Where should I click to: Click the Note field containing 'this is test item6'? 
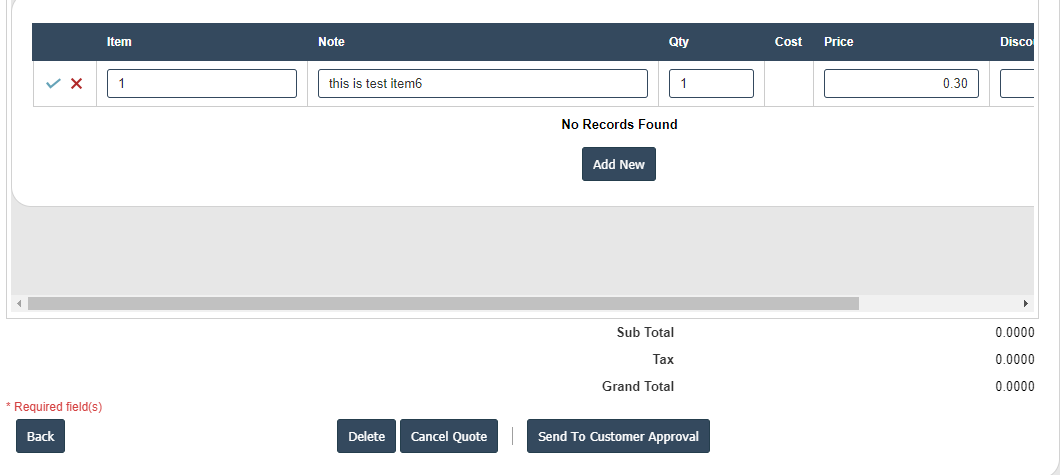(x=482, y=84)
